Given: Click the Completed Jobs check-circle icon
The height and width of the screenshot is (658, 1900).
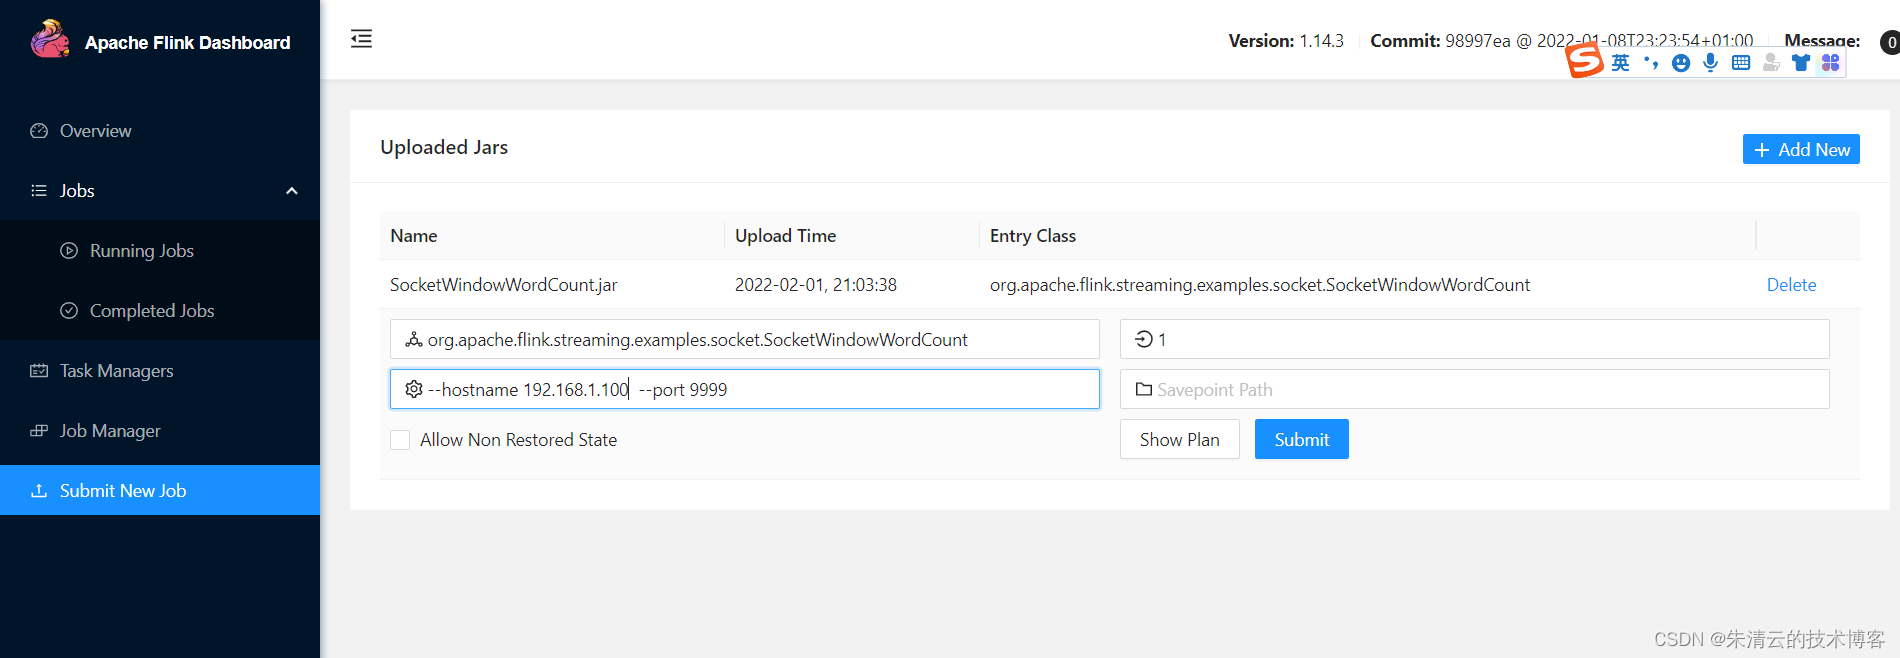Looking at the screenshot, I should pyautogui.click(x=69, y=311).
